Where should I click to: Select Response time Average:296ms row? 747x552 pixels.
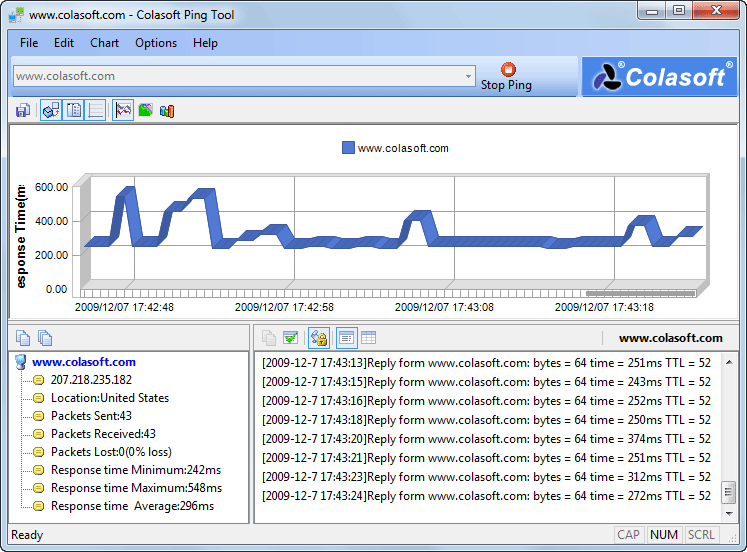click(x=132, y=506)
